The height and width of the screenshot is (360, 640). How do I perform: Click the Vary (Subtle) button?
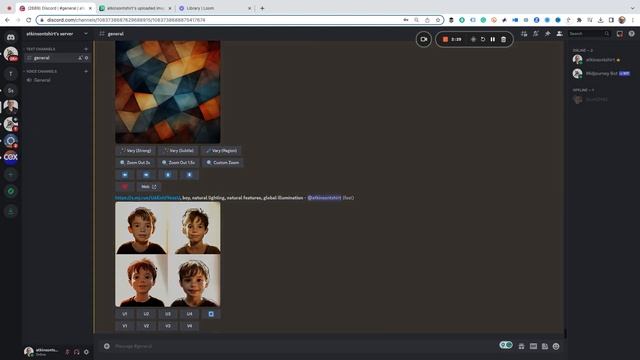(178, 151)
